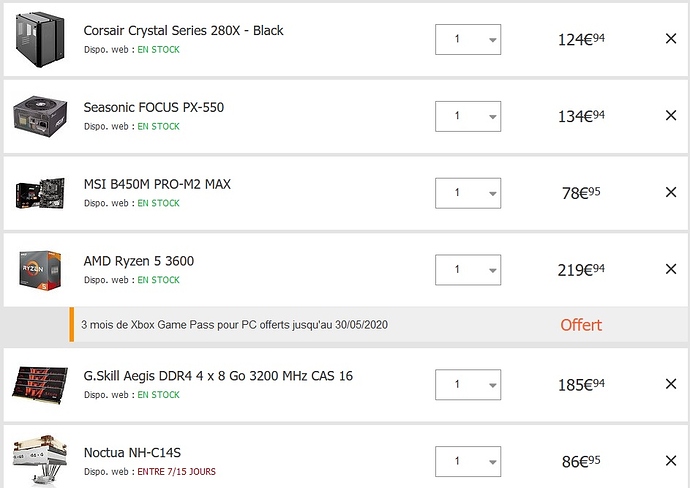Open AMD Ryzen 5 3600 product page
The height and width of the screenshot is (488, 690).
pyautogui.click(x=138, y=261)
